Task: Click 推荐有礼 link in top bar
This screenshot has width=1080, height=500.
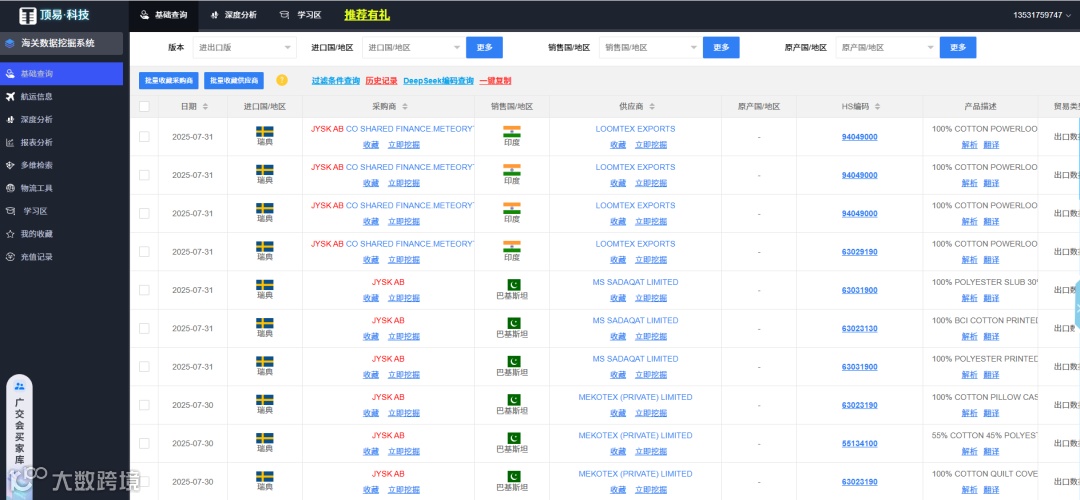Action: (367, 14)
